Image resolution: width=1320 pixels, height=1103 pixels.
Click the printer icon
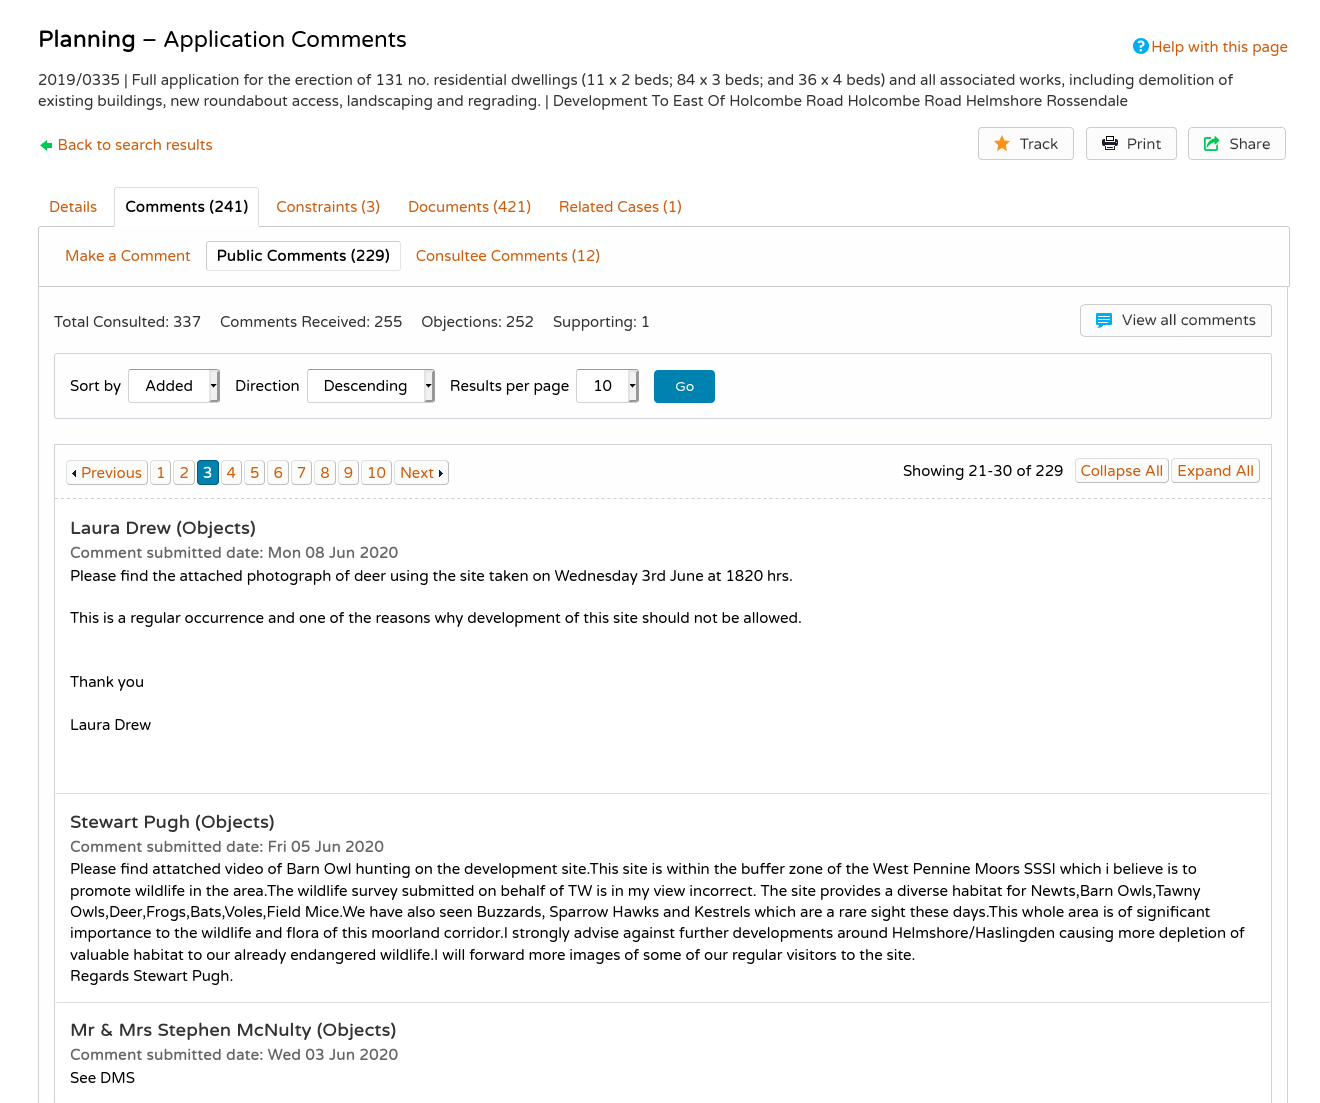[1110, 144]
